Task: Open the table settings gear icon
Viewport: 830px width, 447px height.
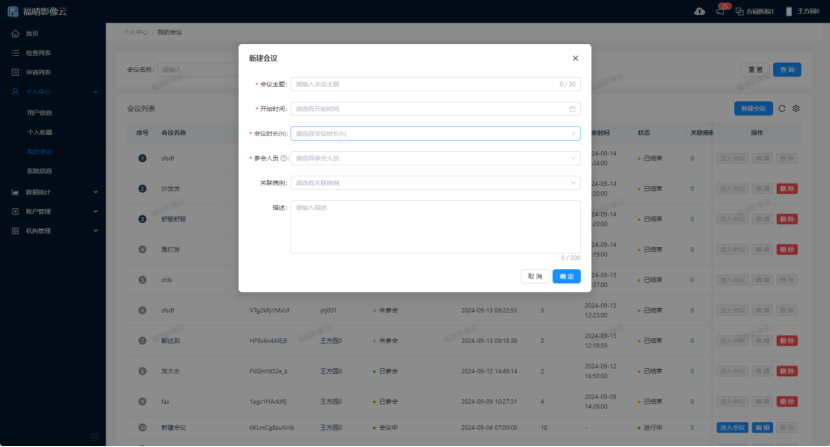Action: 796,108
